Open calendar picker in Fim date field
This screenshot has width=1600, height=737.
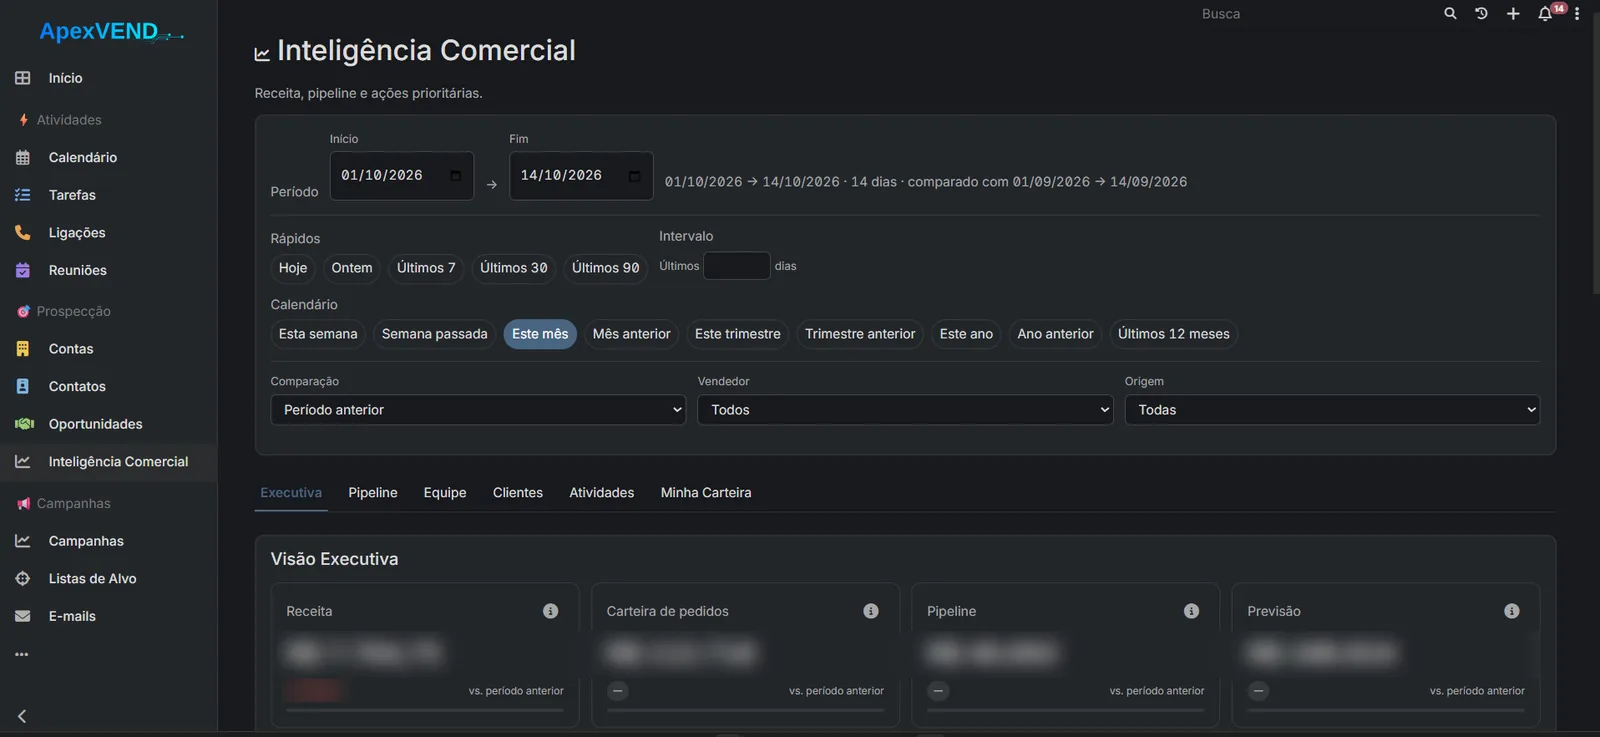634,176
